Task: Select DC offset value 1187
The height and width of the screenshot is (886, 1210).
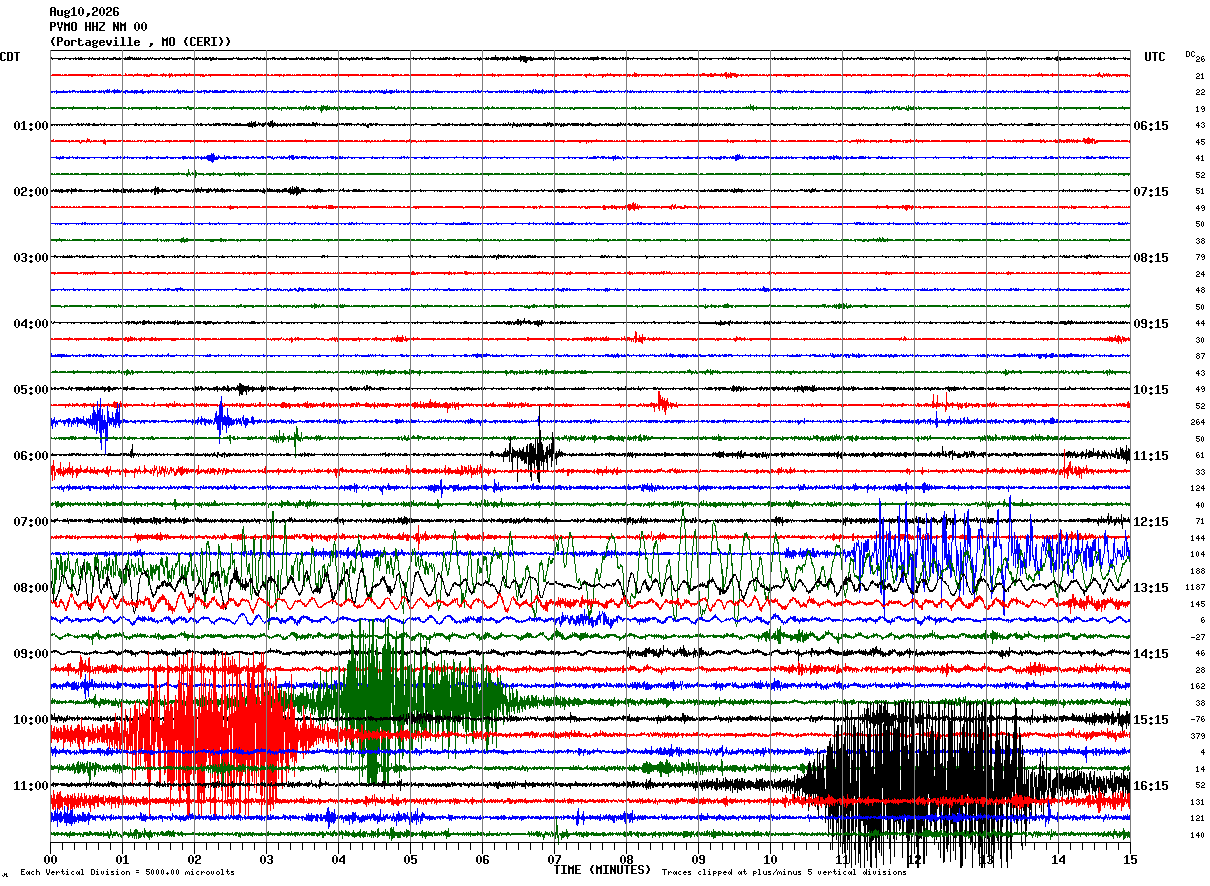Action: (1196, 588)
